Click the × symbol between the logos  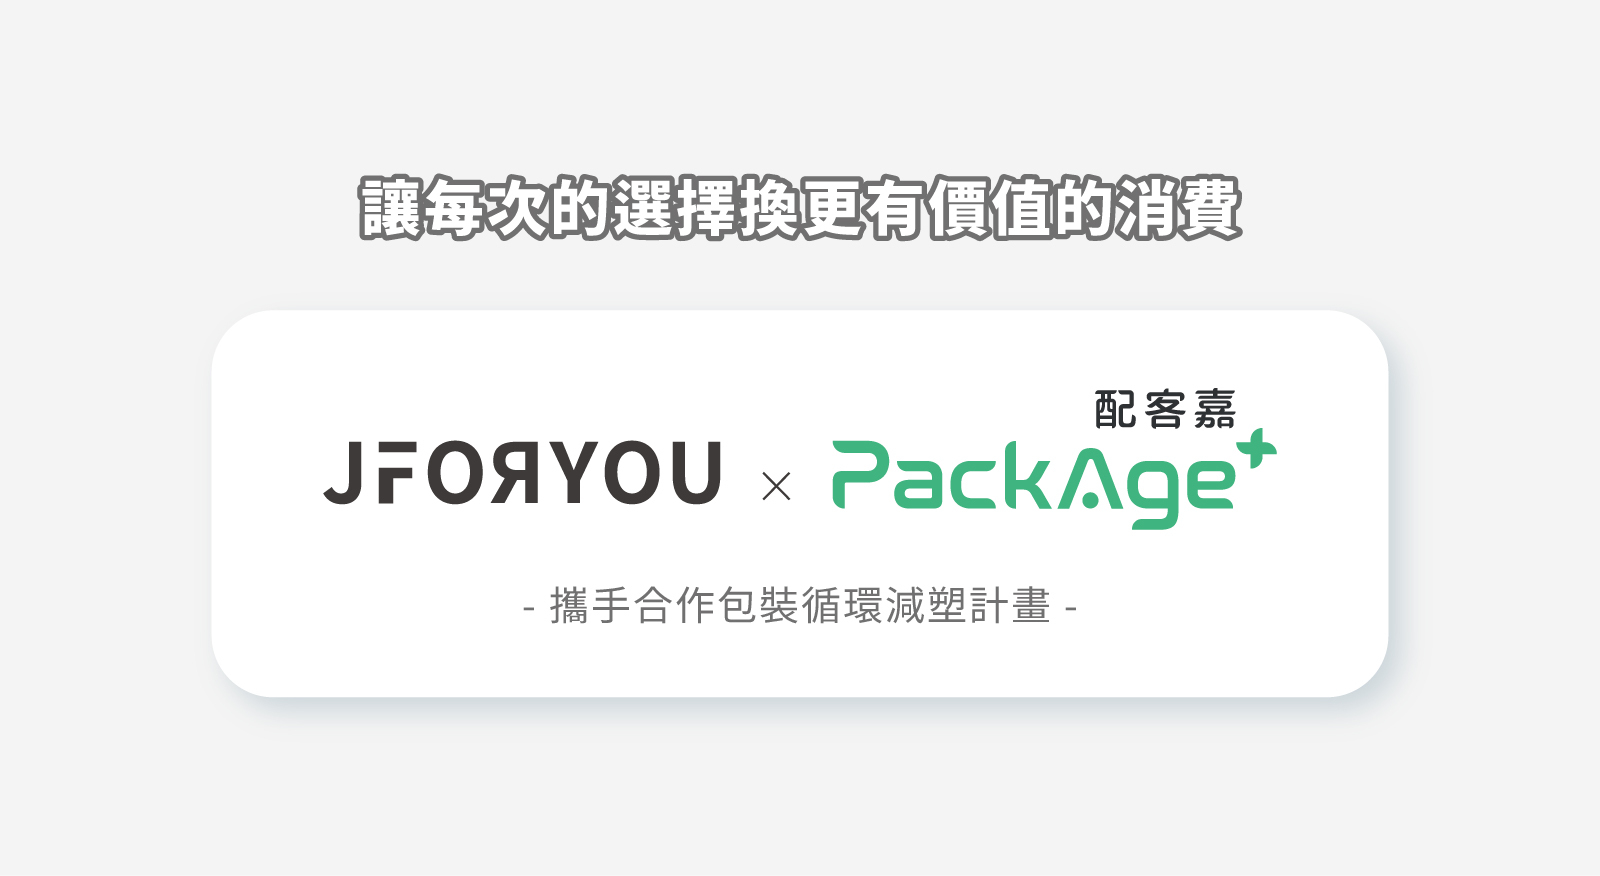776,487
